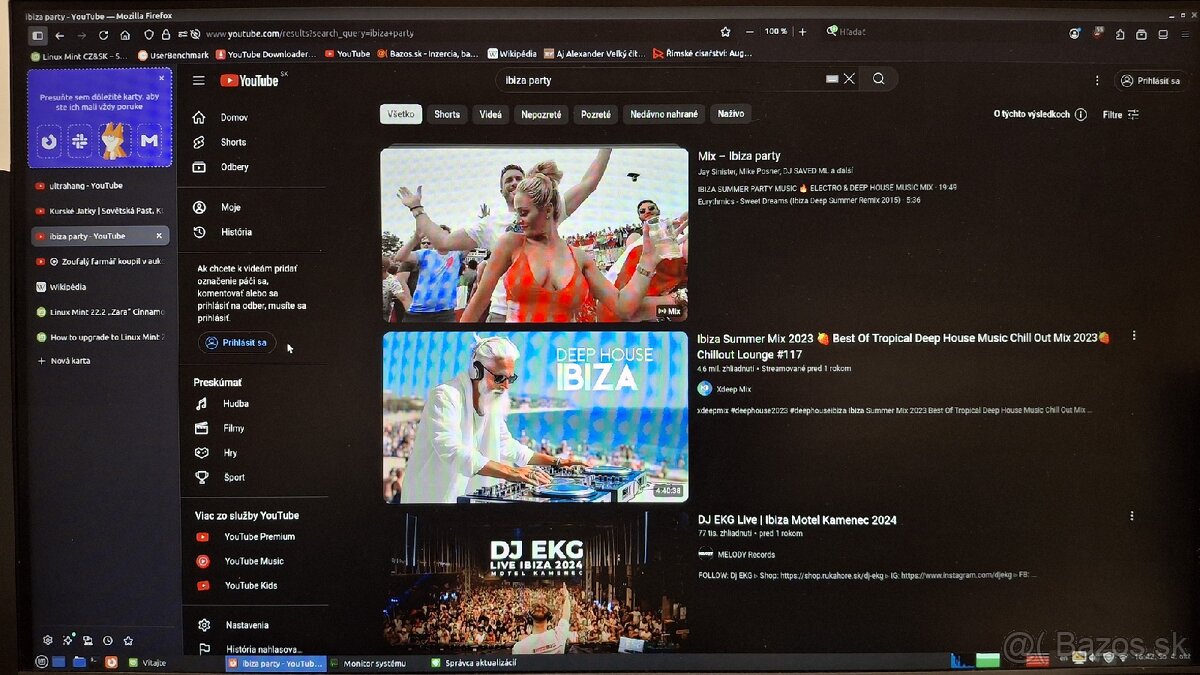Enable the Naživo filter chip

tap(730, 114)
